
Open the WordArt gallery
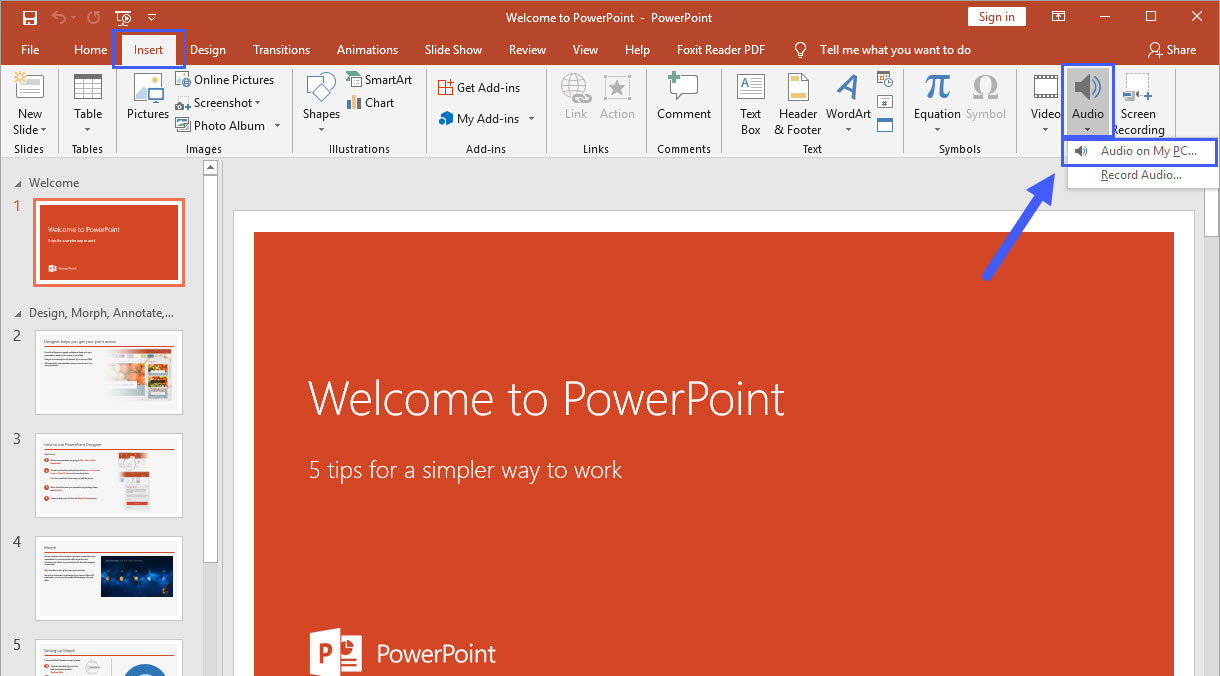point(848,104)
